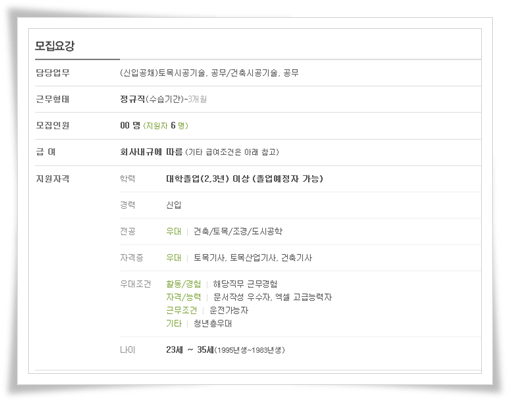Click the green 우대 tag beside 전공
The width and height of the screenshot is (508, 400).
point(174,231)
